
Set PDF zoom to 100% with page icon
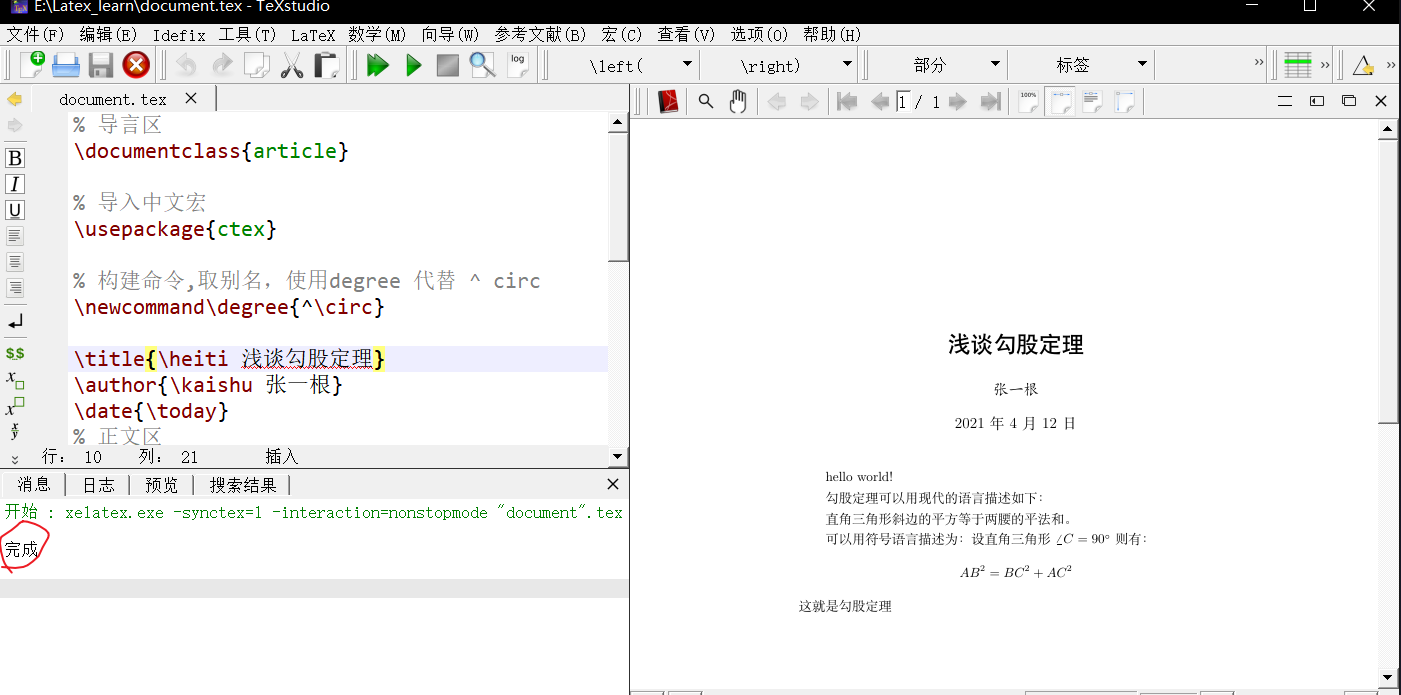(x=1028, y=101)
